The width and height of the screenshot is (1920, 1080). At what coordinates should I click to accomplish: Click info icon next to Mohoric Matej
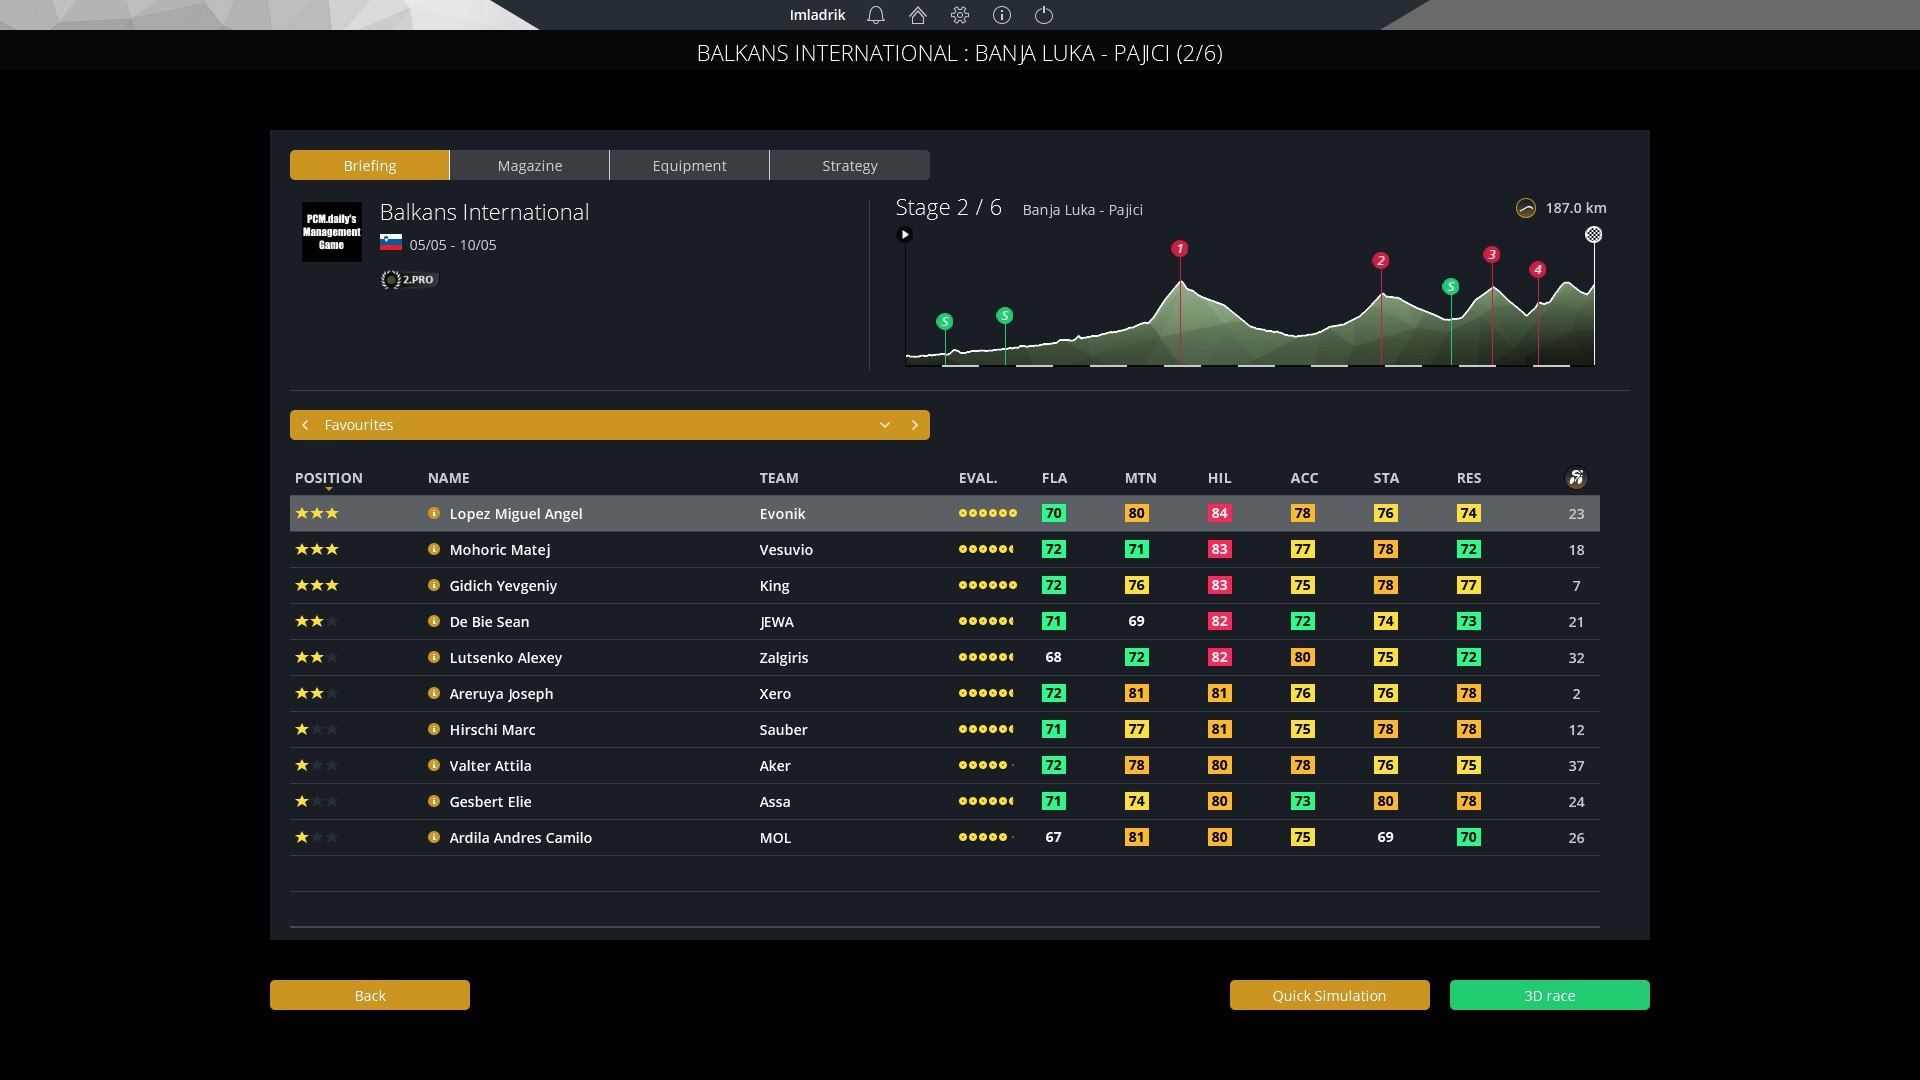pos(434,549)
